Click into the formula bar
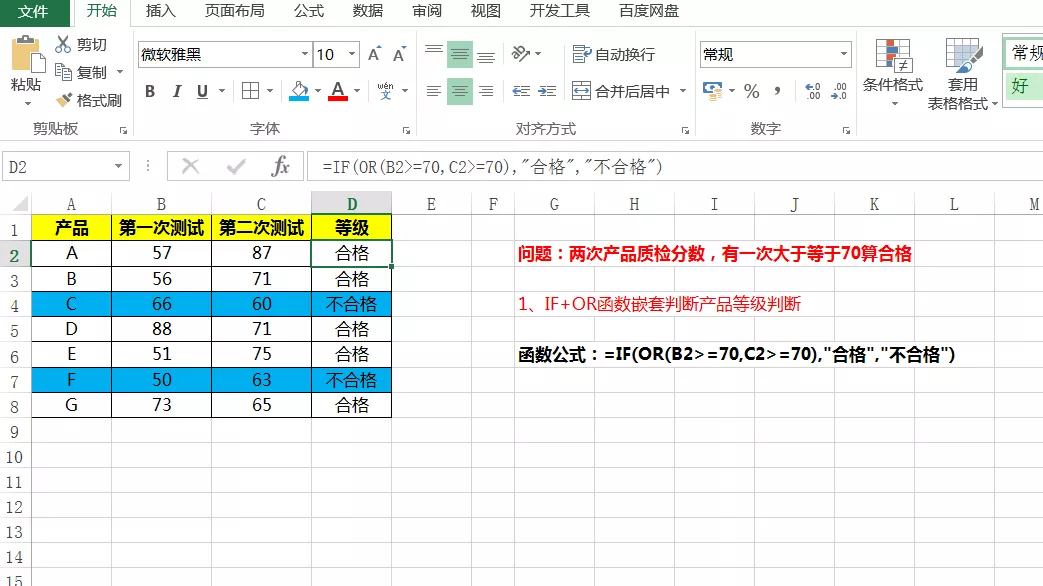 (x=674, y=167)
